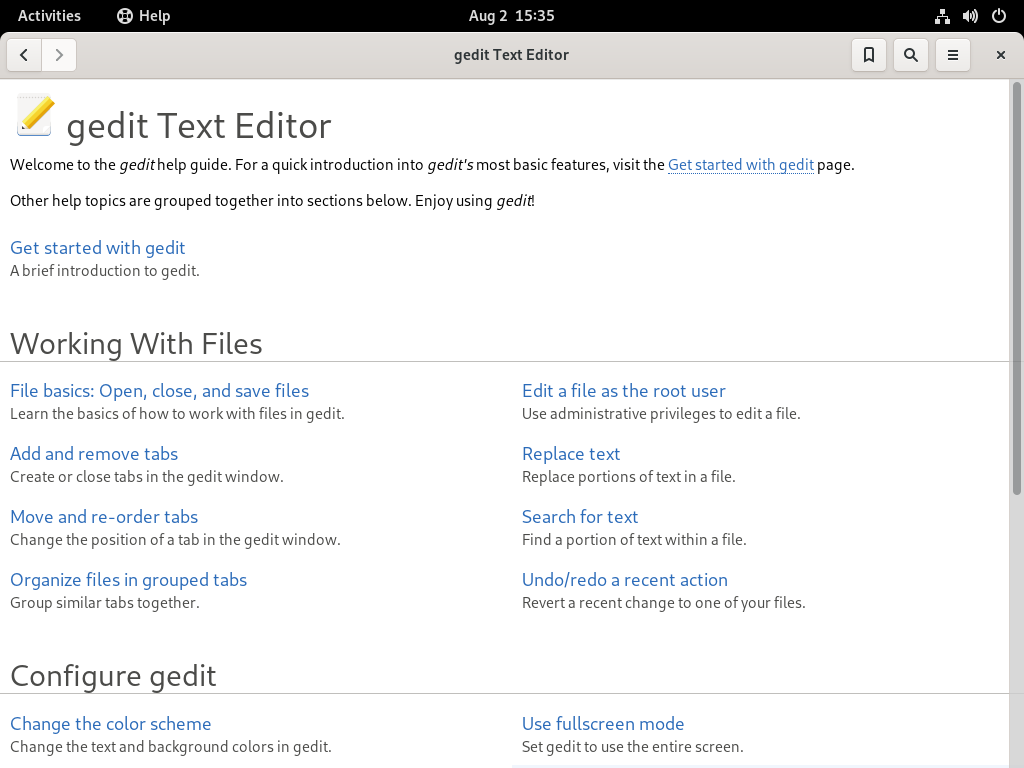
Task: Open the Help application menu in top bar
Action: tap(144, 16)
